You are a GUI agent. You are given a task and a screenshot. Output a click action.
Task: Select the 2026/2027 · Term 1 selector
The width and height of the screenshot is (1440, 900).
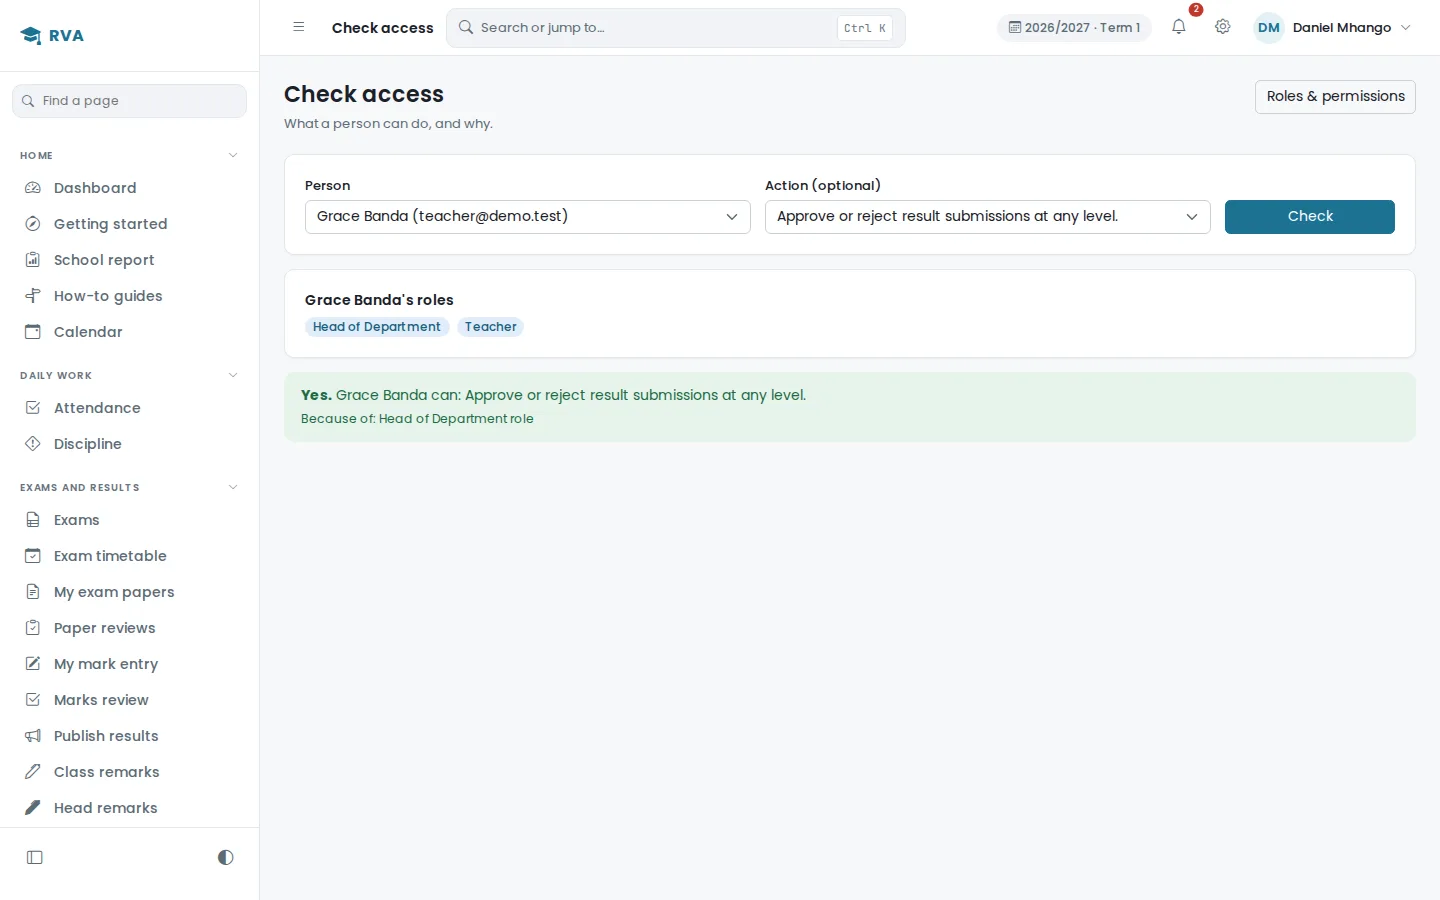[1074, 28]
